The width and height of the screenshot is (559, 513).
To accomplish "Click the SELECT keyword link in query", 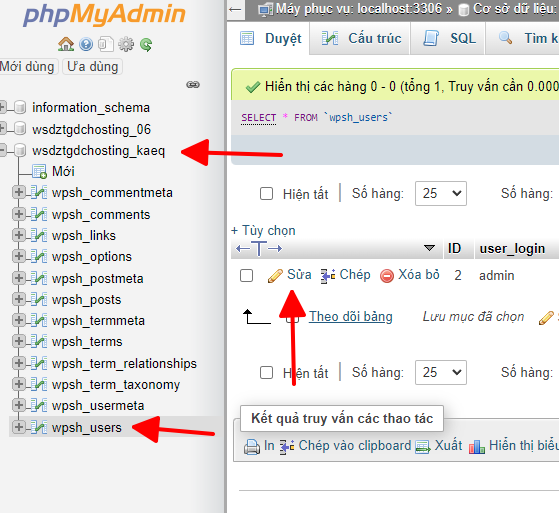I will click(x=258, y=118).
